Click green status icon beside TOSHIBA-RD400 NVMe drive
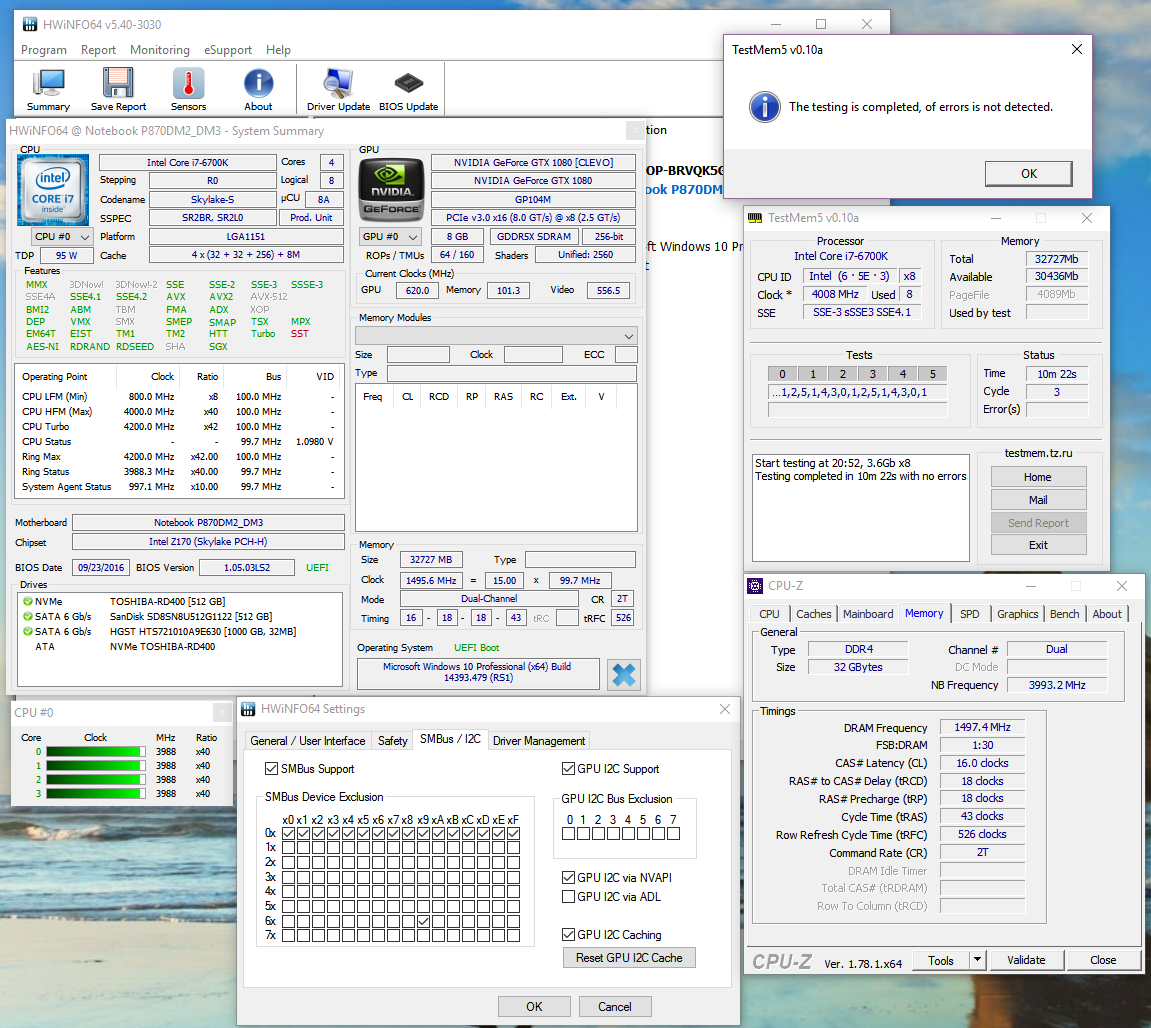The width and height of the screenshot is (1151, 1028). 28,601
